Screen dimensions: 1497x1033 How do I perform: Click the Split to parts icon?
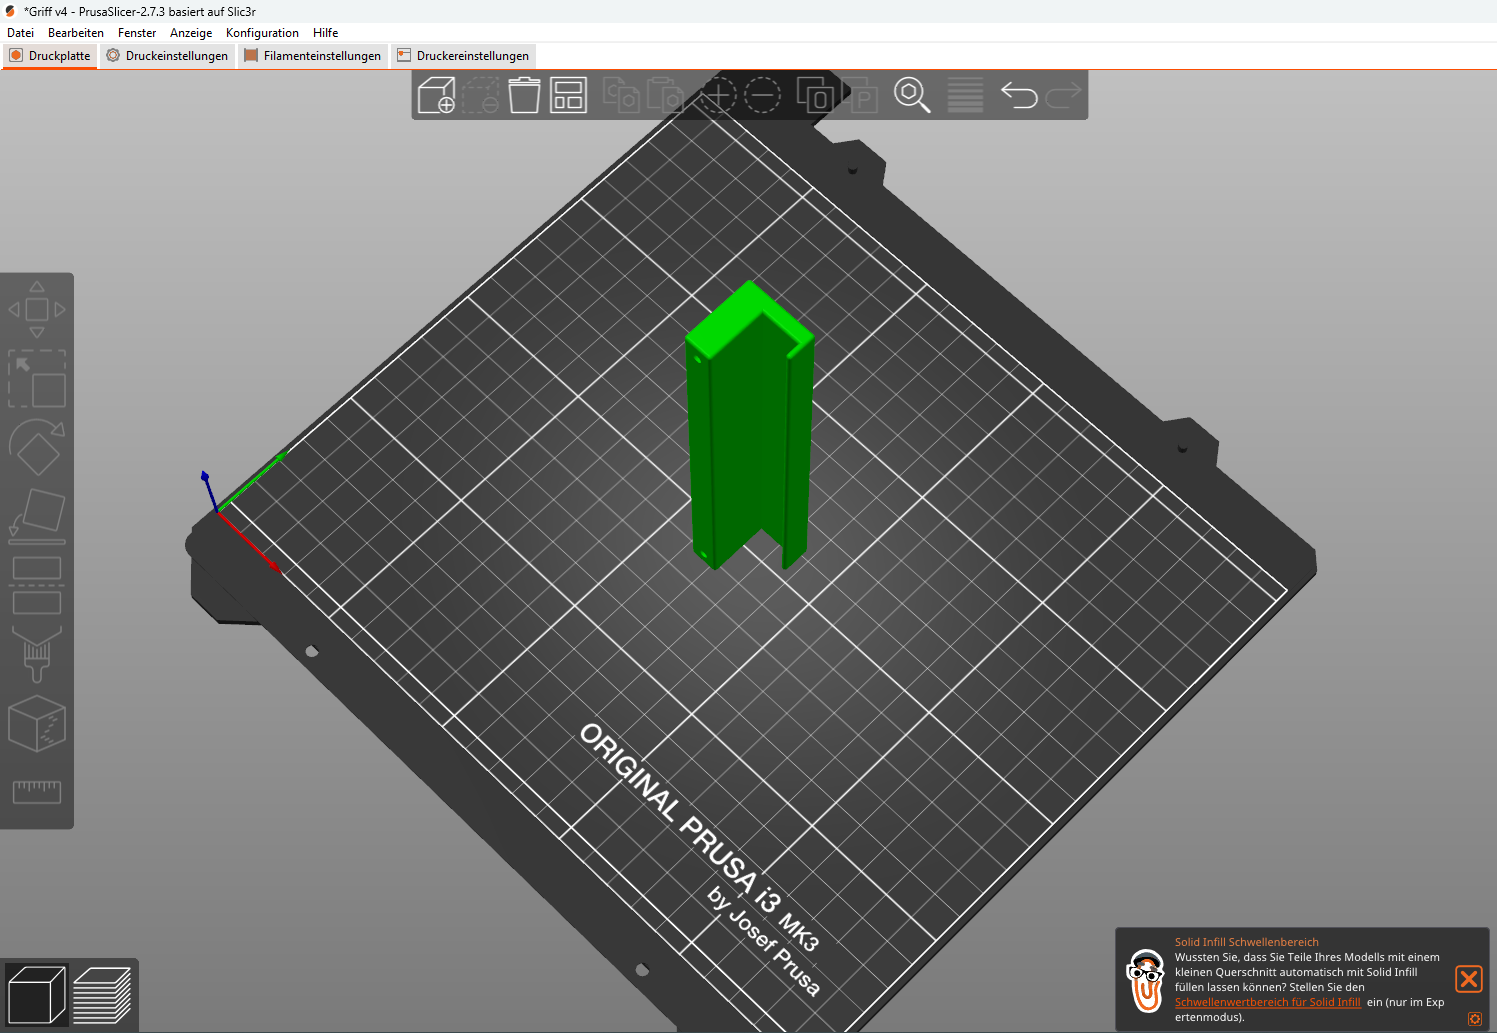(859, 95)
